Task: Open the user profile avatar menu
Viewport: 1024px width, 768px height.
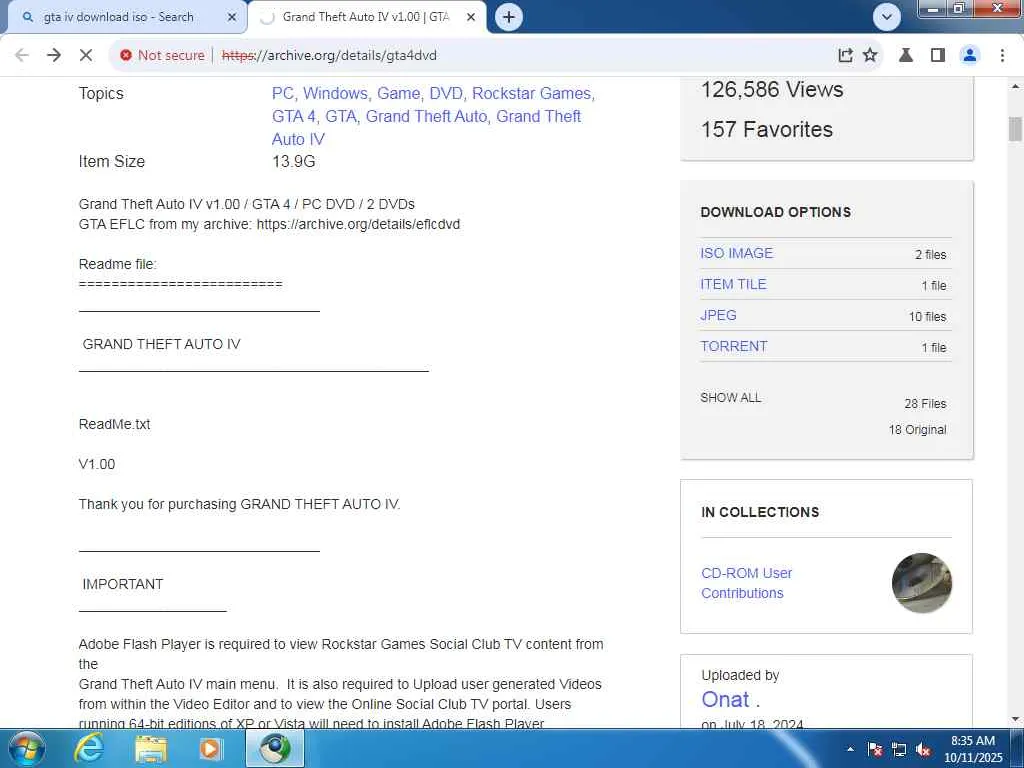Action: click(970, 56)
